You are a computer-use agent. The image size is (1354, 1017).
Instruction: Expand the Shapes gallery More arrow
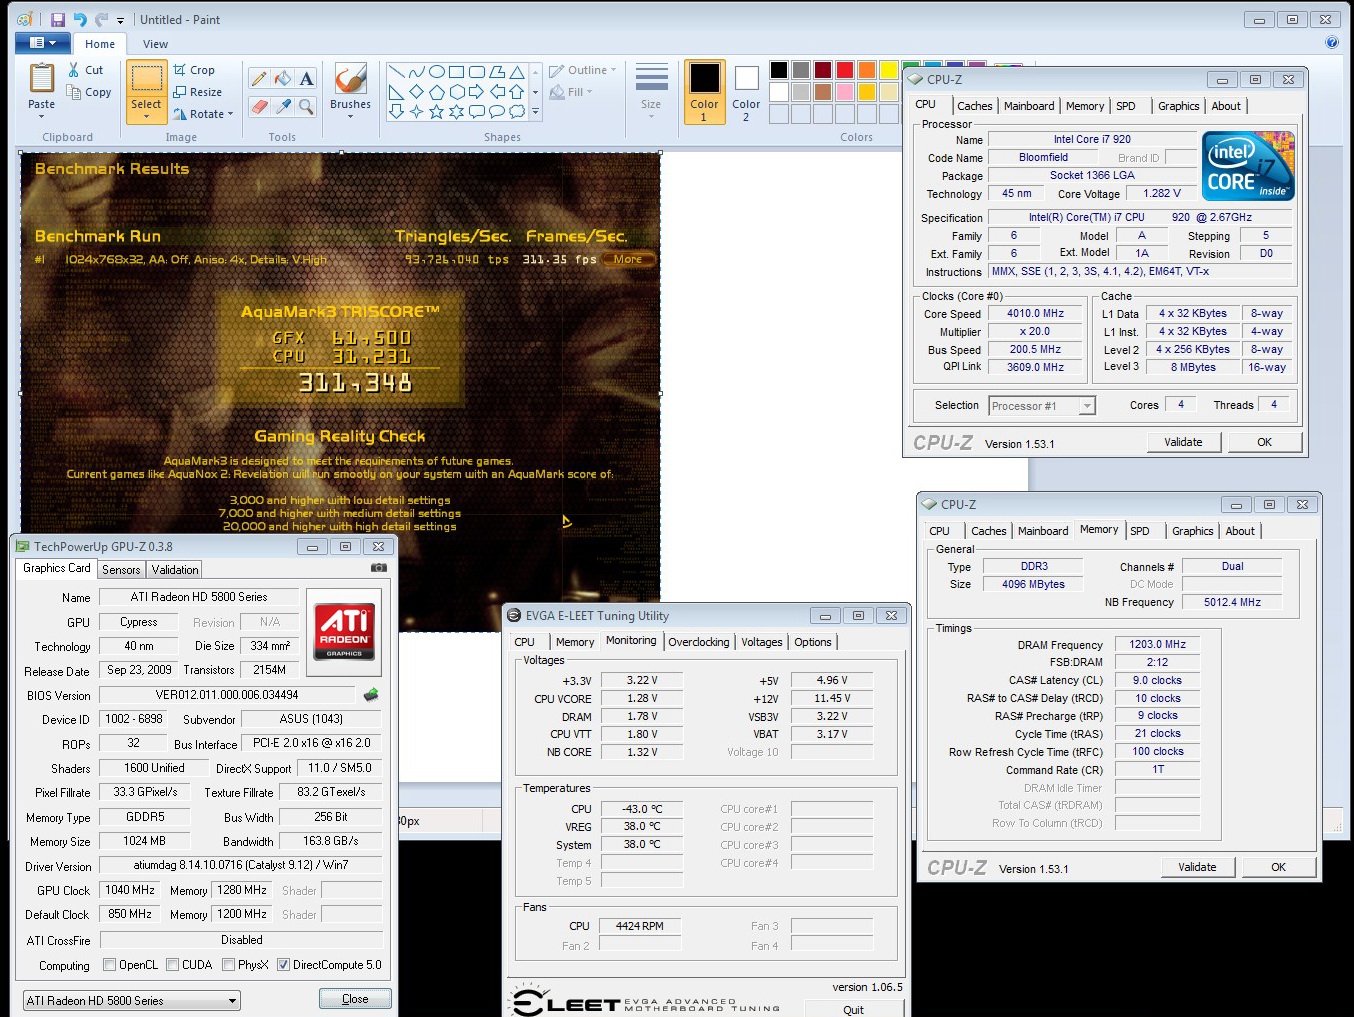coord(536,112)
